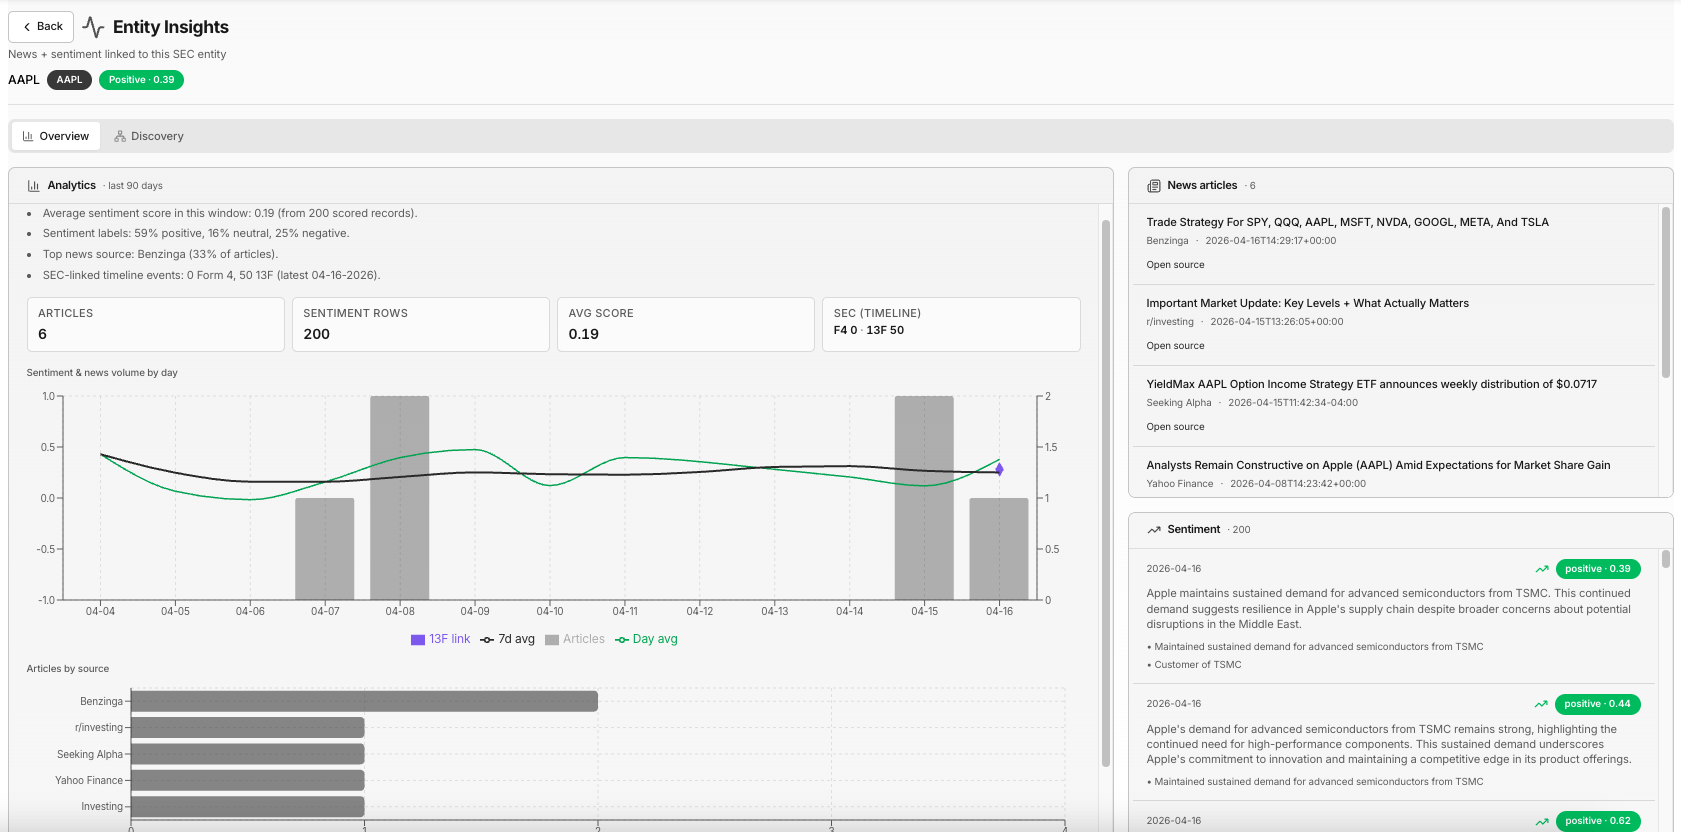The height and width of the screenshot is (832, 1681).
Task: Click the dark AAPL ticker badge
Action: pos(69,80)
